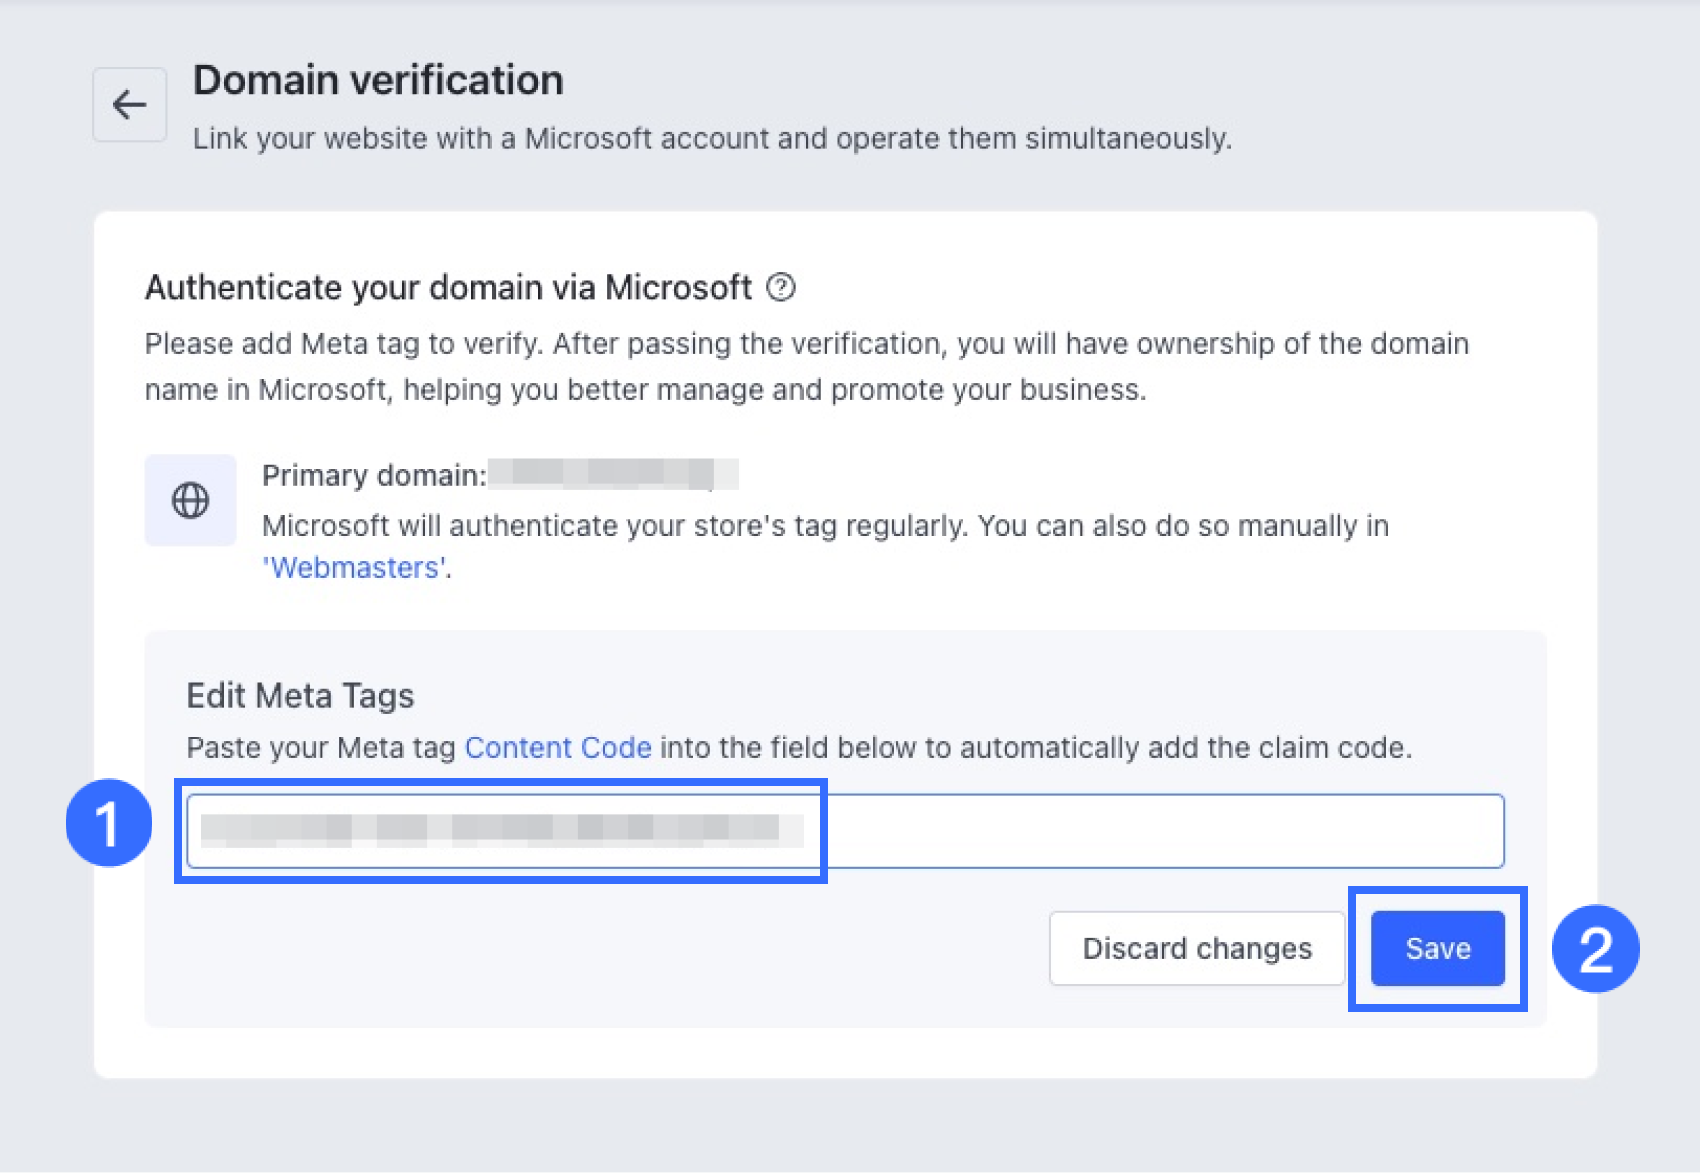Screen dimensions: 1700x1173
Task: Click the blurred code inside the Meta tag field
Action: (500, 830)
